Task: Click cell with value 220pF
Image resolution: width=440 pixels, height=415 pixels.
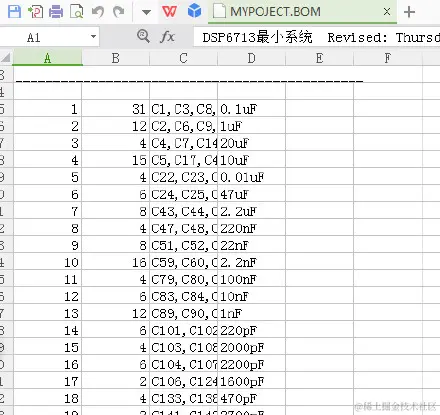Action: click(251, 330)
